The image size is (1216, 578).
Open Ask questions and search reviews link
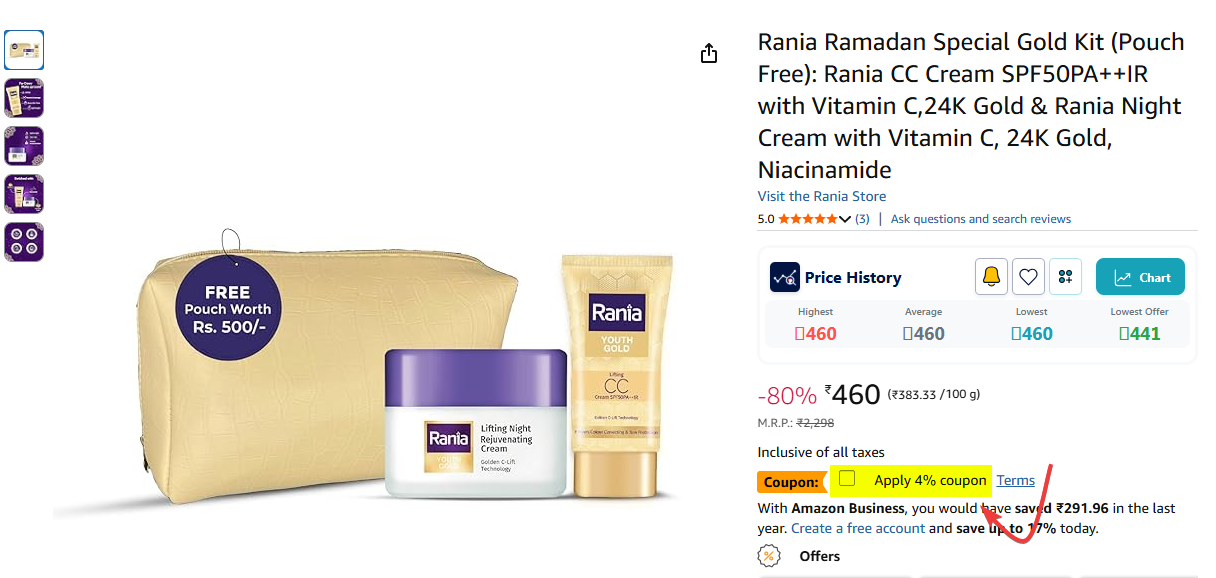coord(981,219)
